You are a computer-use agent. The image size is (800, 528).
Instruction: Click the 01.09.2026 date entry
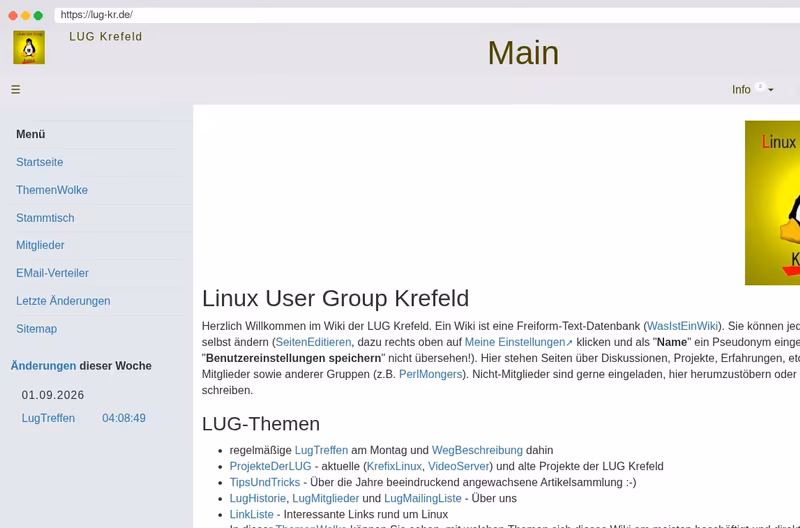[53, 395]
